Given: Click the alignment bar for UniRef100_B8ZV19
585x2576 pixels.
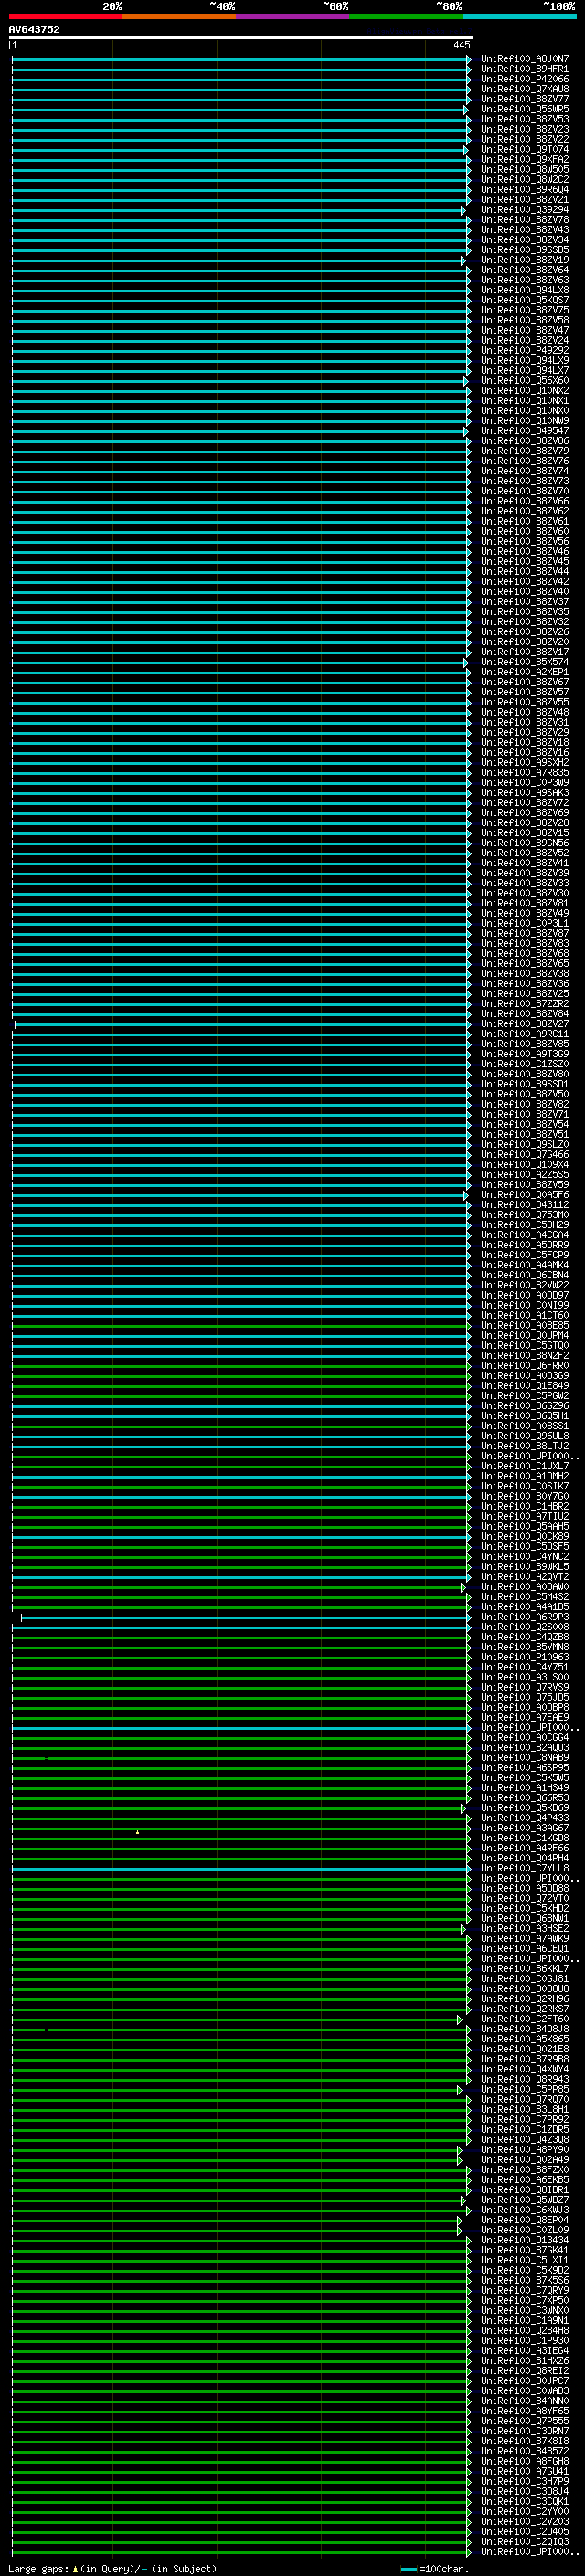Looking at the screenshot, I should click(x=238, y=260).
